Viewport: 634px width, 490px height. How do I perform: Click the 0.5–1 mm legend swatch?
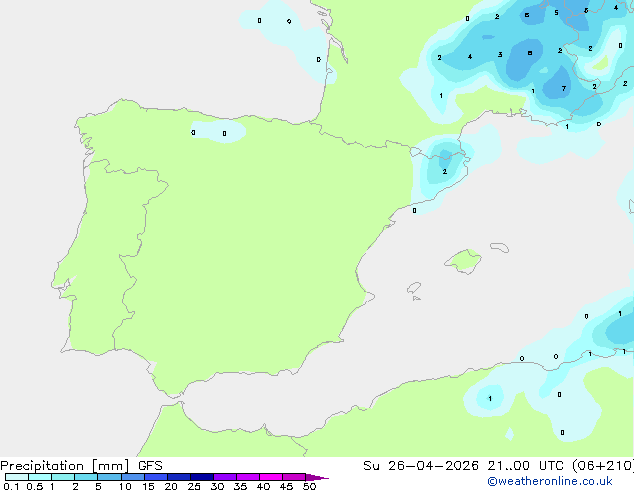click(40, 477)
